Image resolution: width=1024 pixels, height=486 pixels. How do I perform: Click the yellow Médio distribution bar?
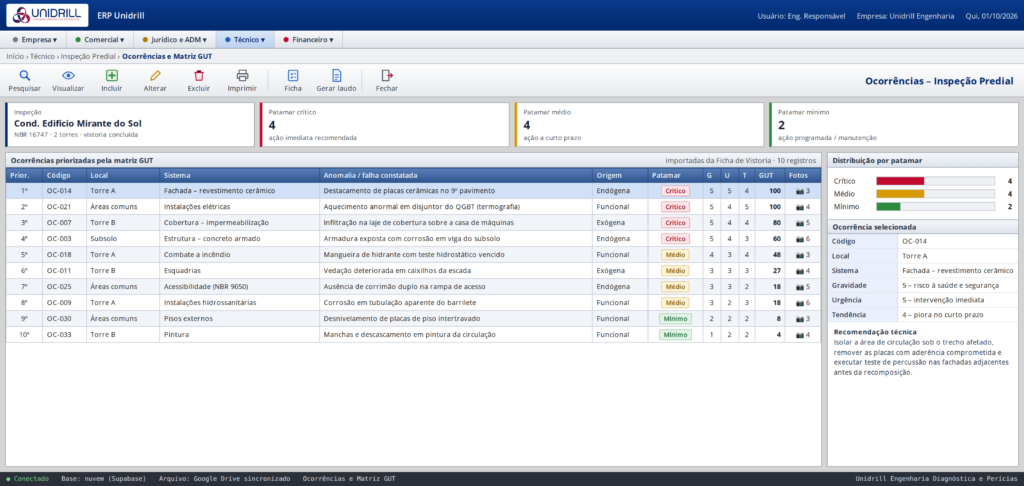(900, 193)
